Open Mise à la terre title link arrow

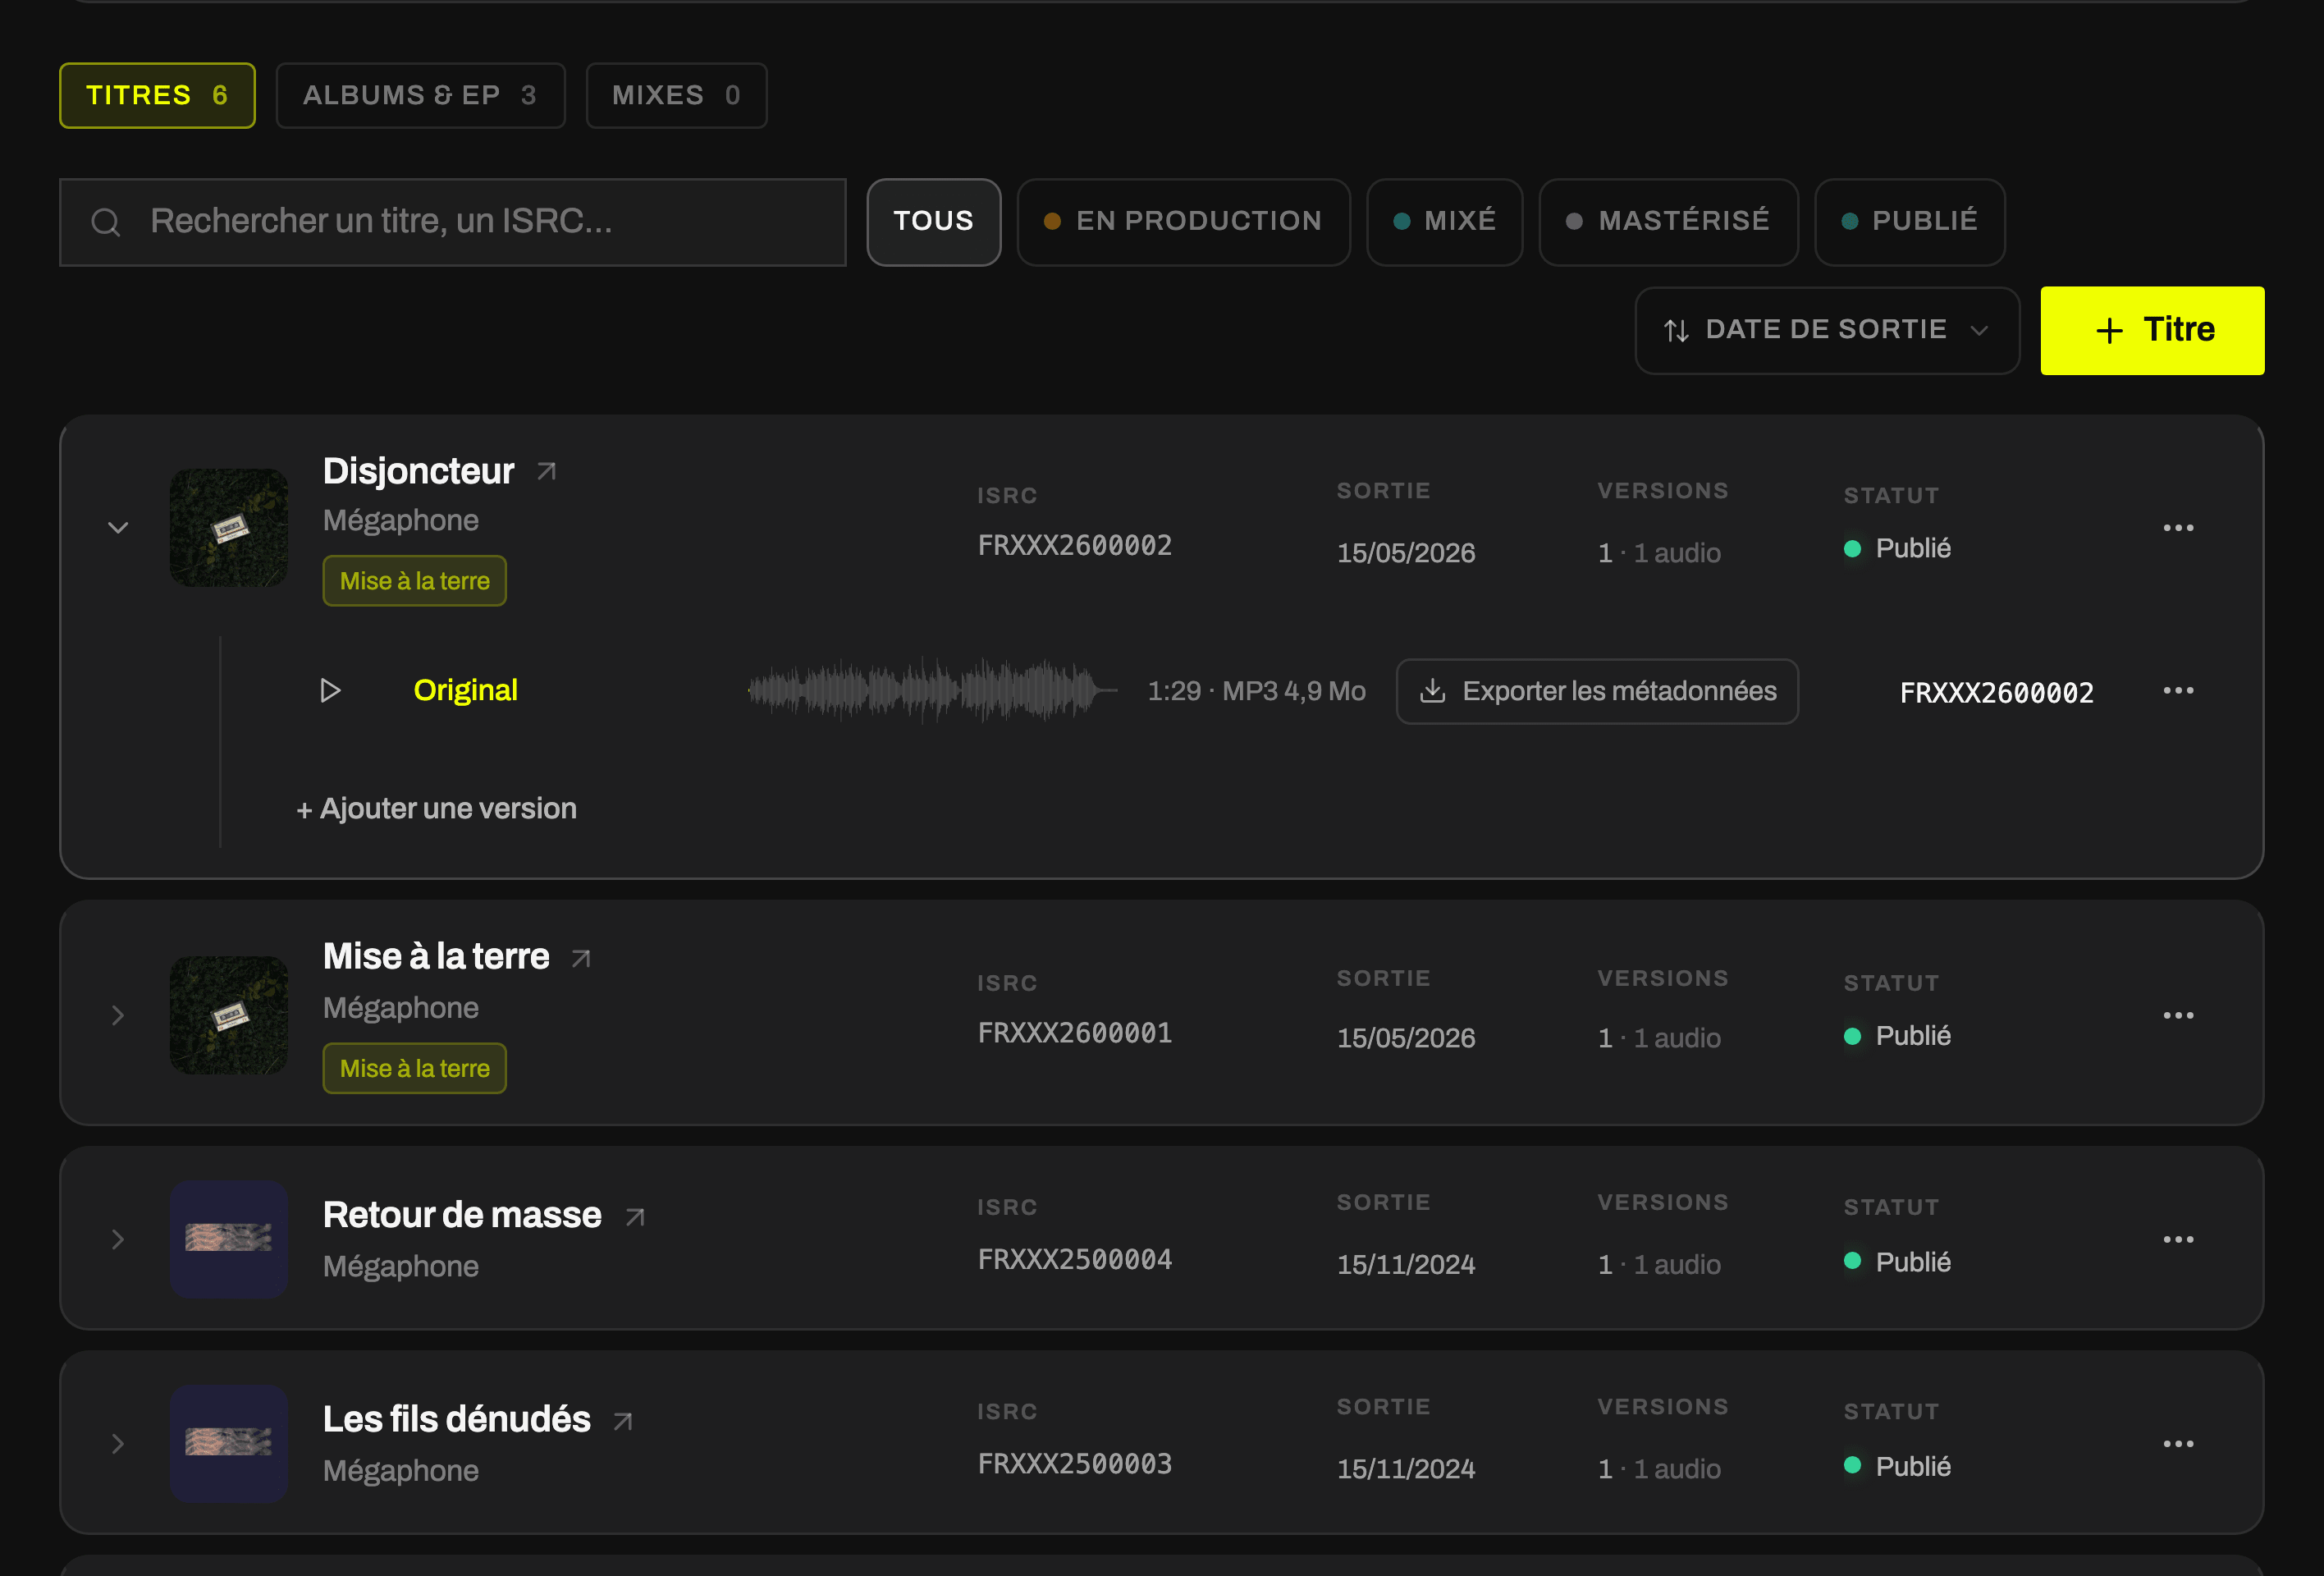[x=581, y=958]
